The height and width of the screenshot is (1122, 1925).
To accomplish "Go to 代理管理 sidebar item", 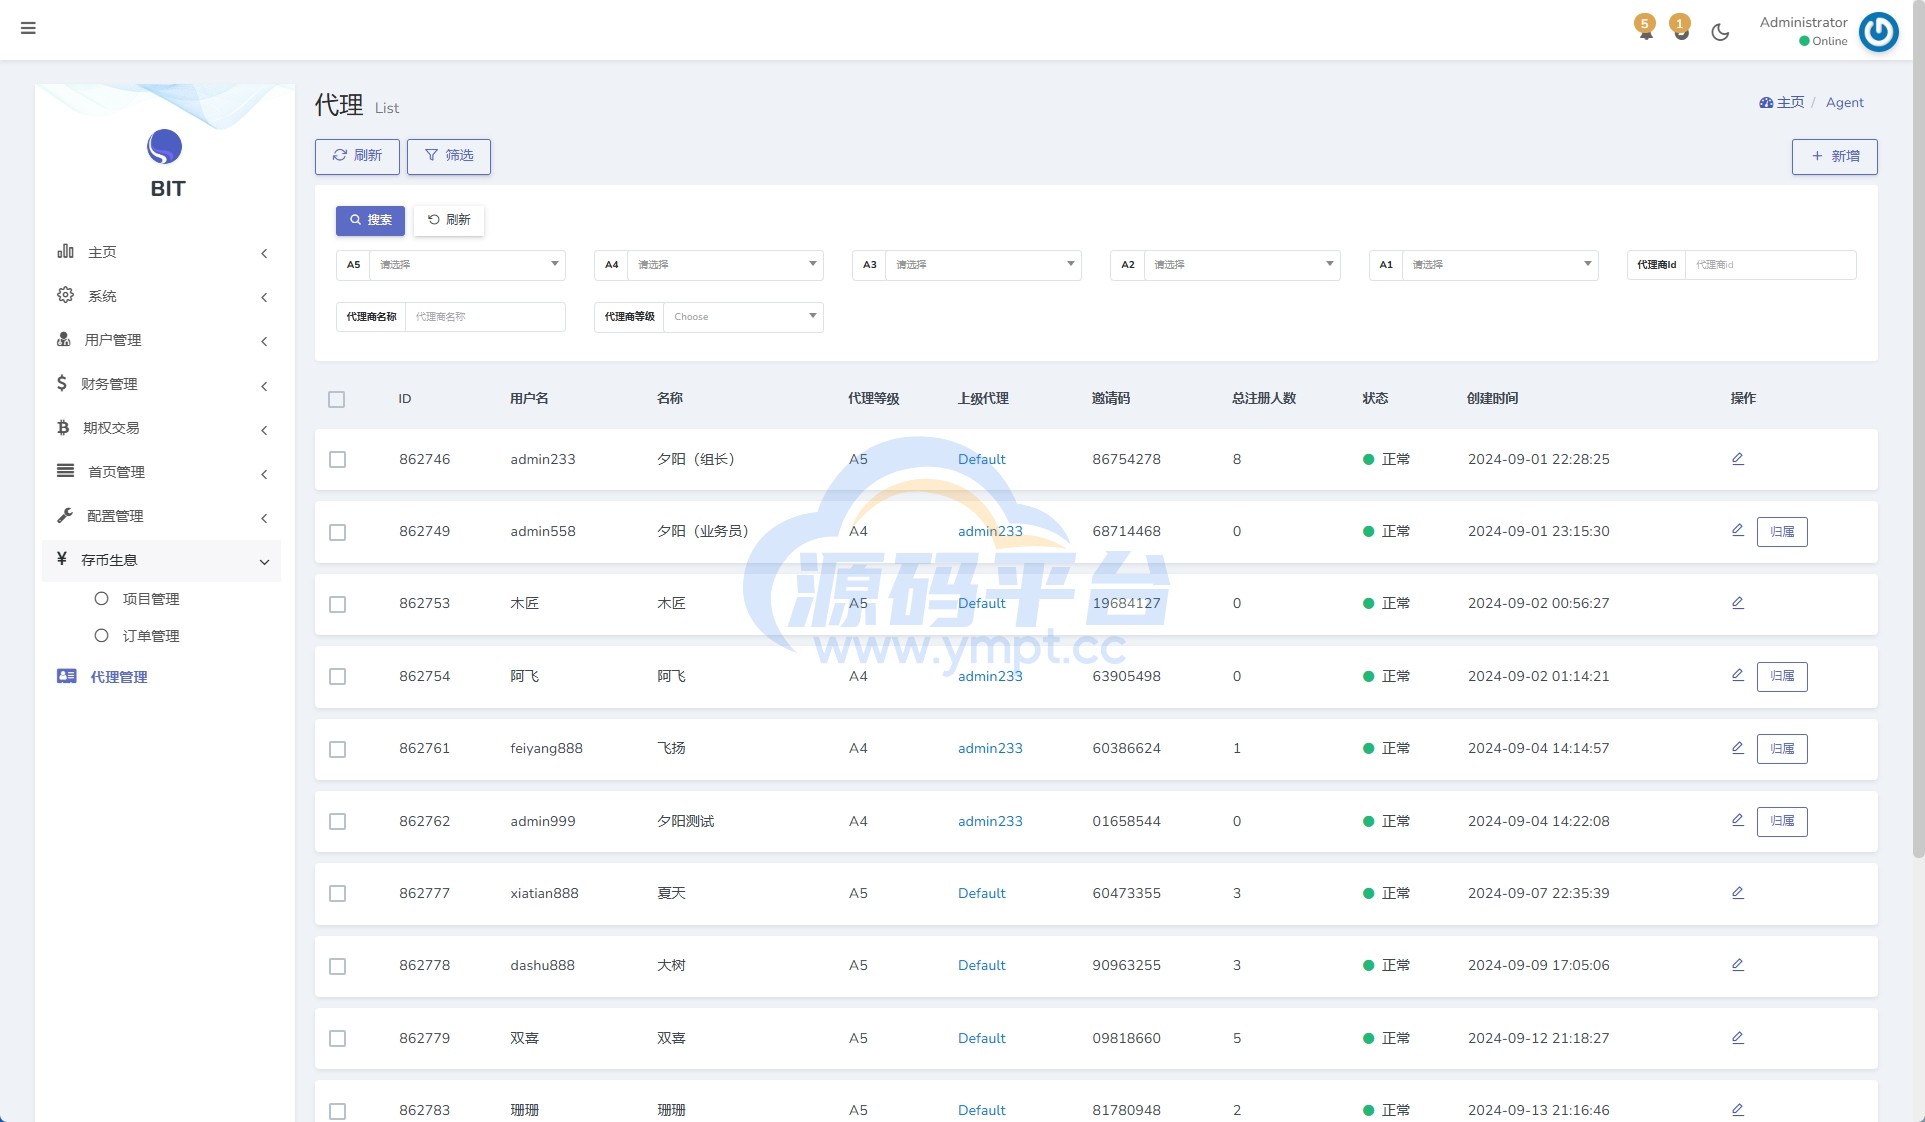I will click(x=162, y=677).
